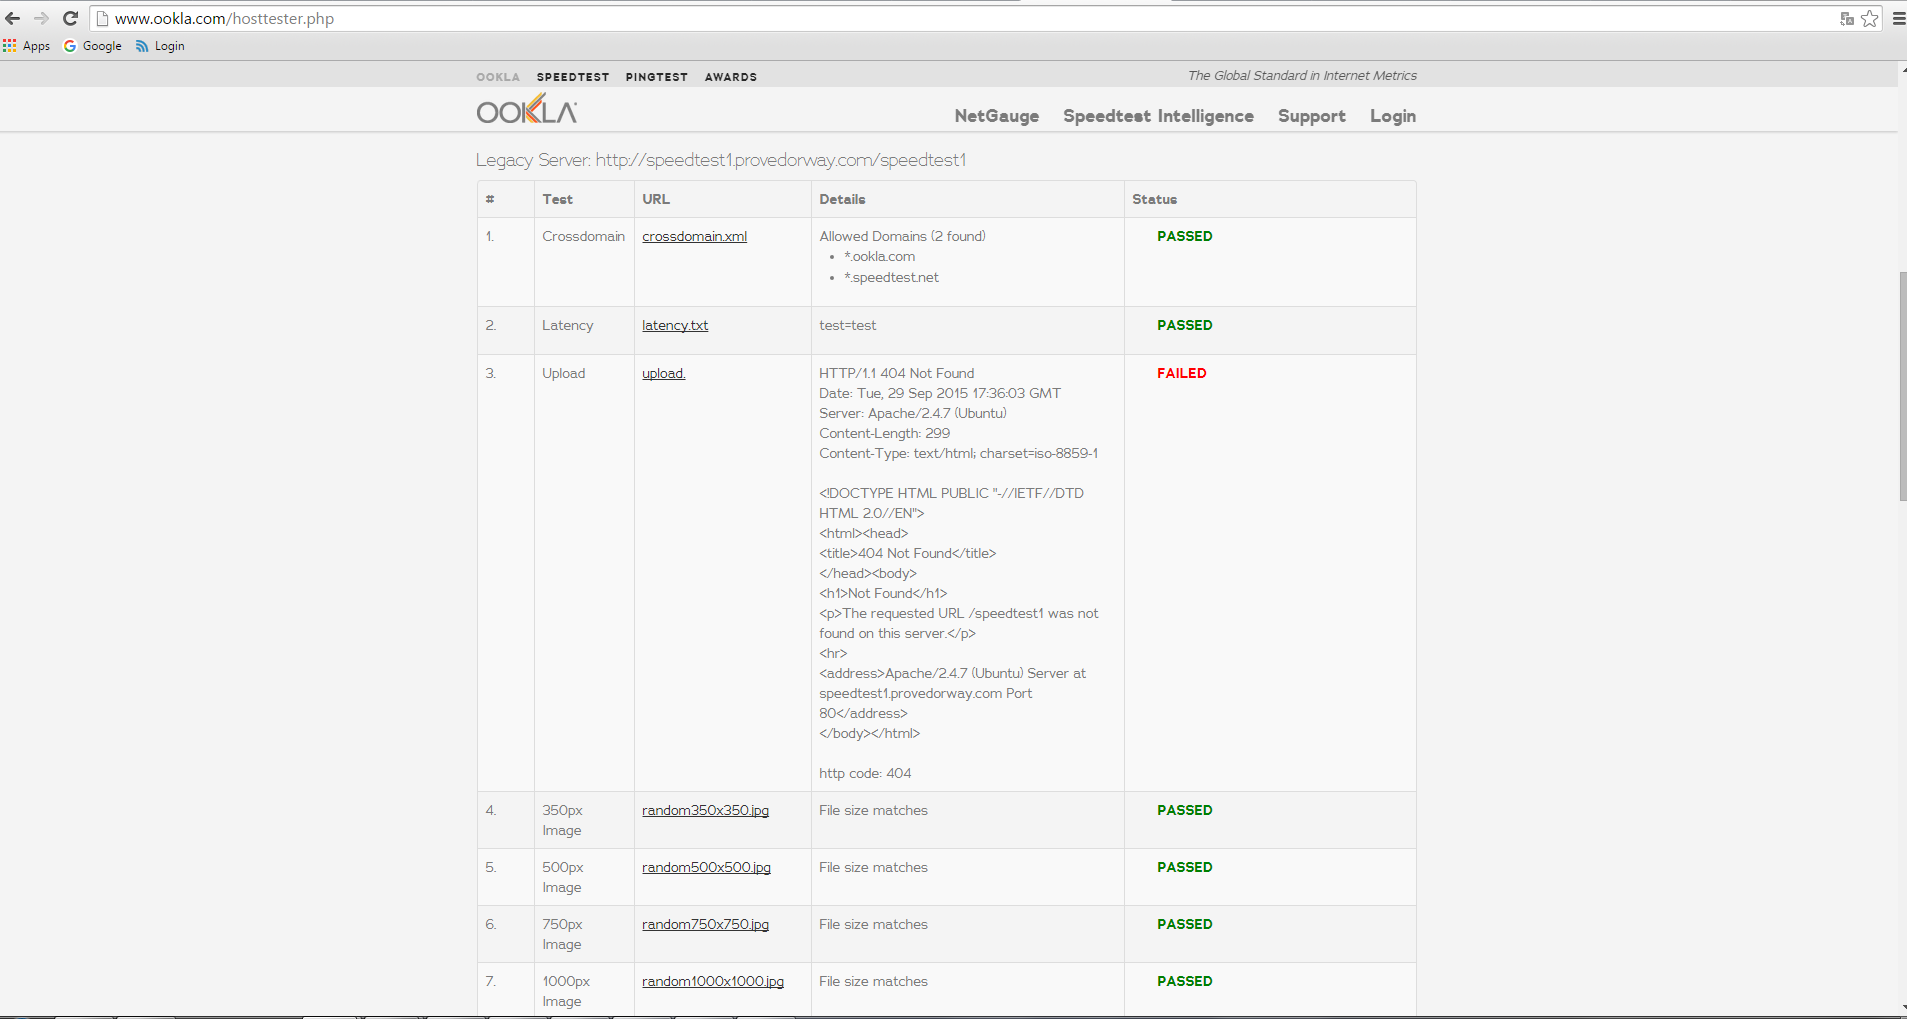Image resolution: width=1907 pixels, height=1019 pixels.
Task: Click the 'Test' column header
Action: 558,199
